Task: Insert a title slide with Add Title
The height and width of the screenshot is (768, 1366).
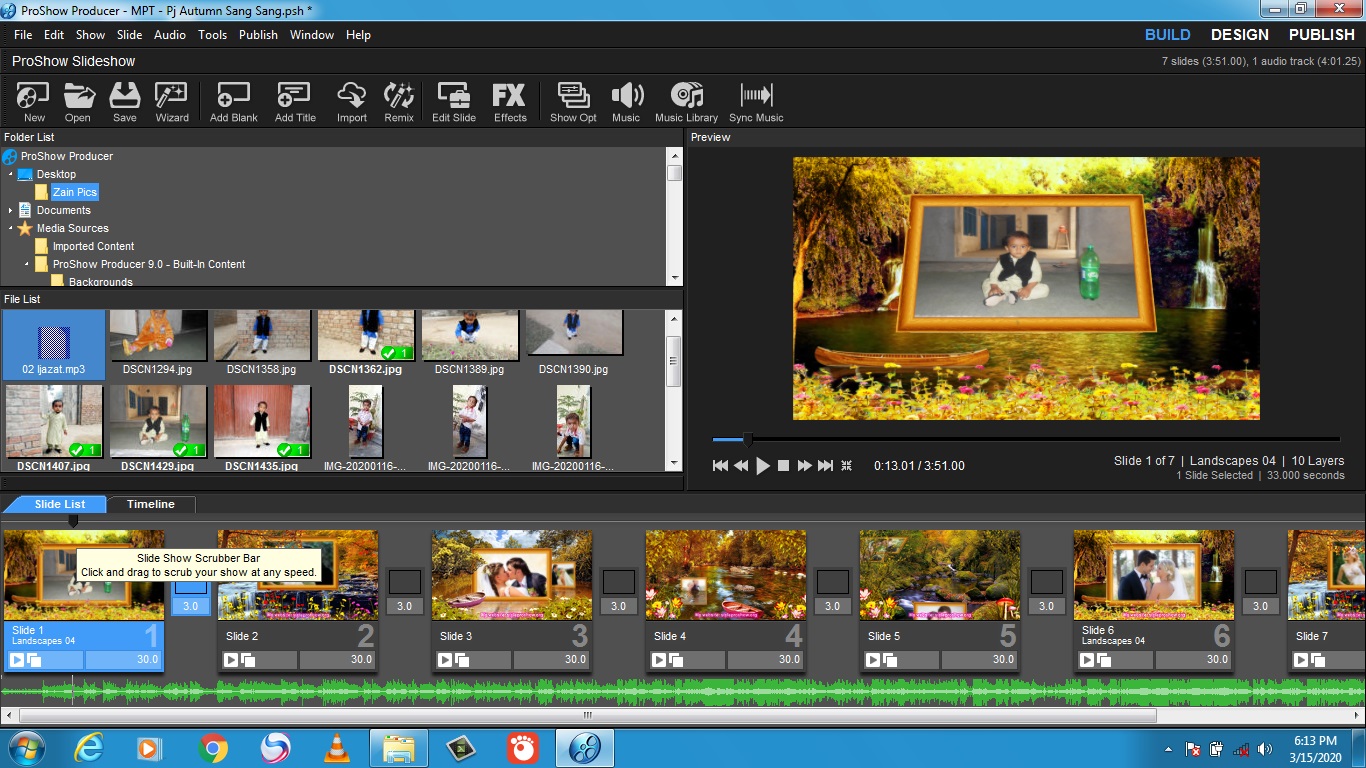Action: 295,103
